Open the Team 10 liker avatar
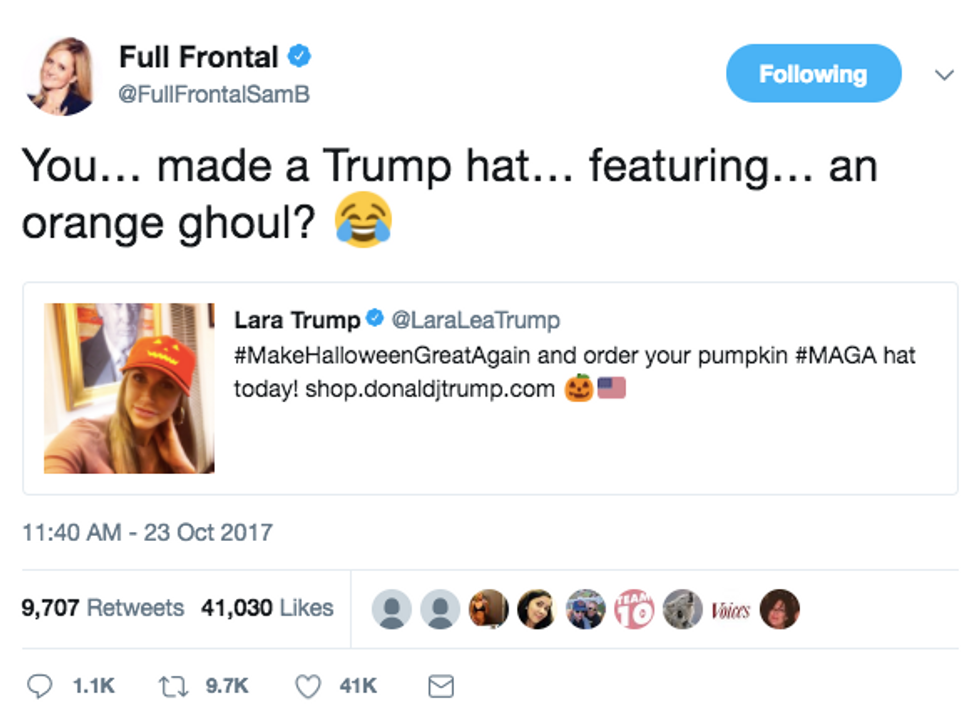980x724 pixels. pos(634,608)
